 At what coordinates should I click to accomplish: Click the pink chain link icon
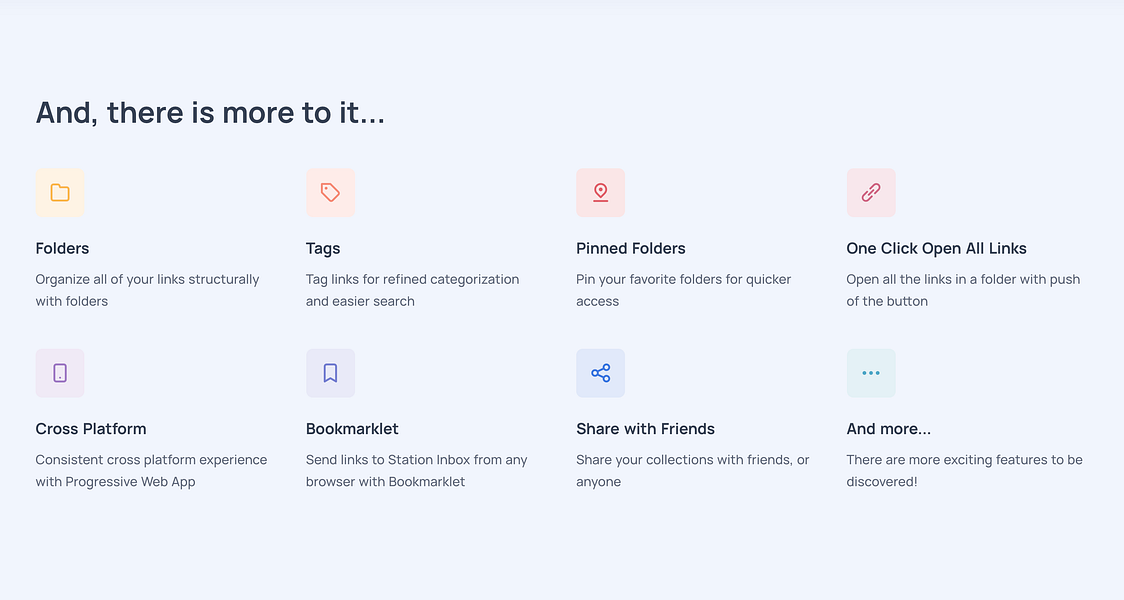point(871,193)
